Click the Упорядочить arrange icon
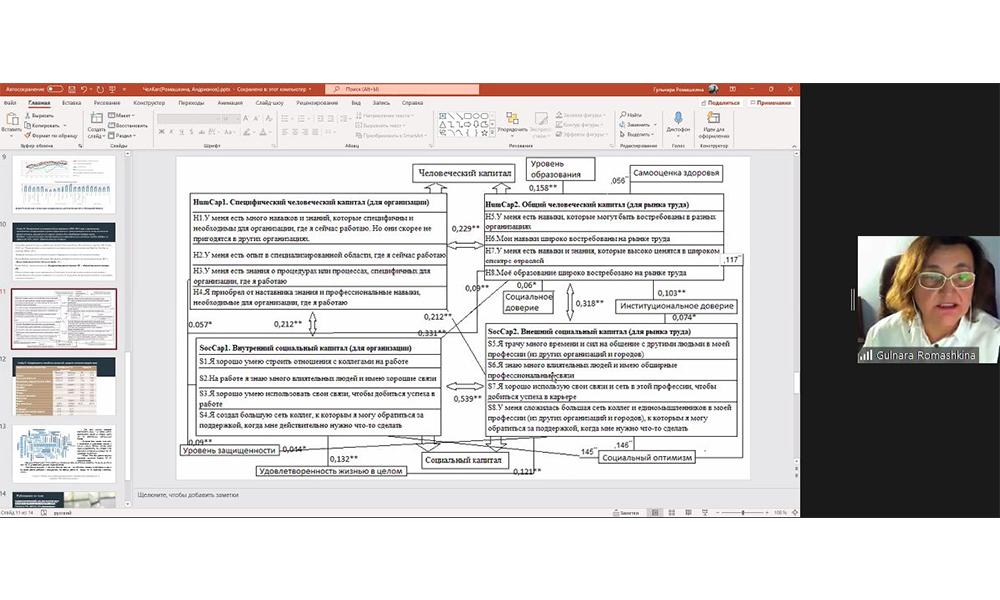This screenshot has width=1000, height=600. (x=512, y=119)
